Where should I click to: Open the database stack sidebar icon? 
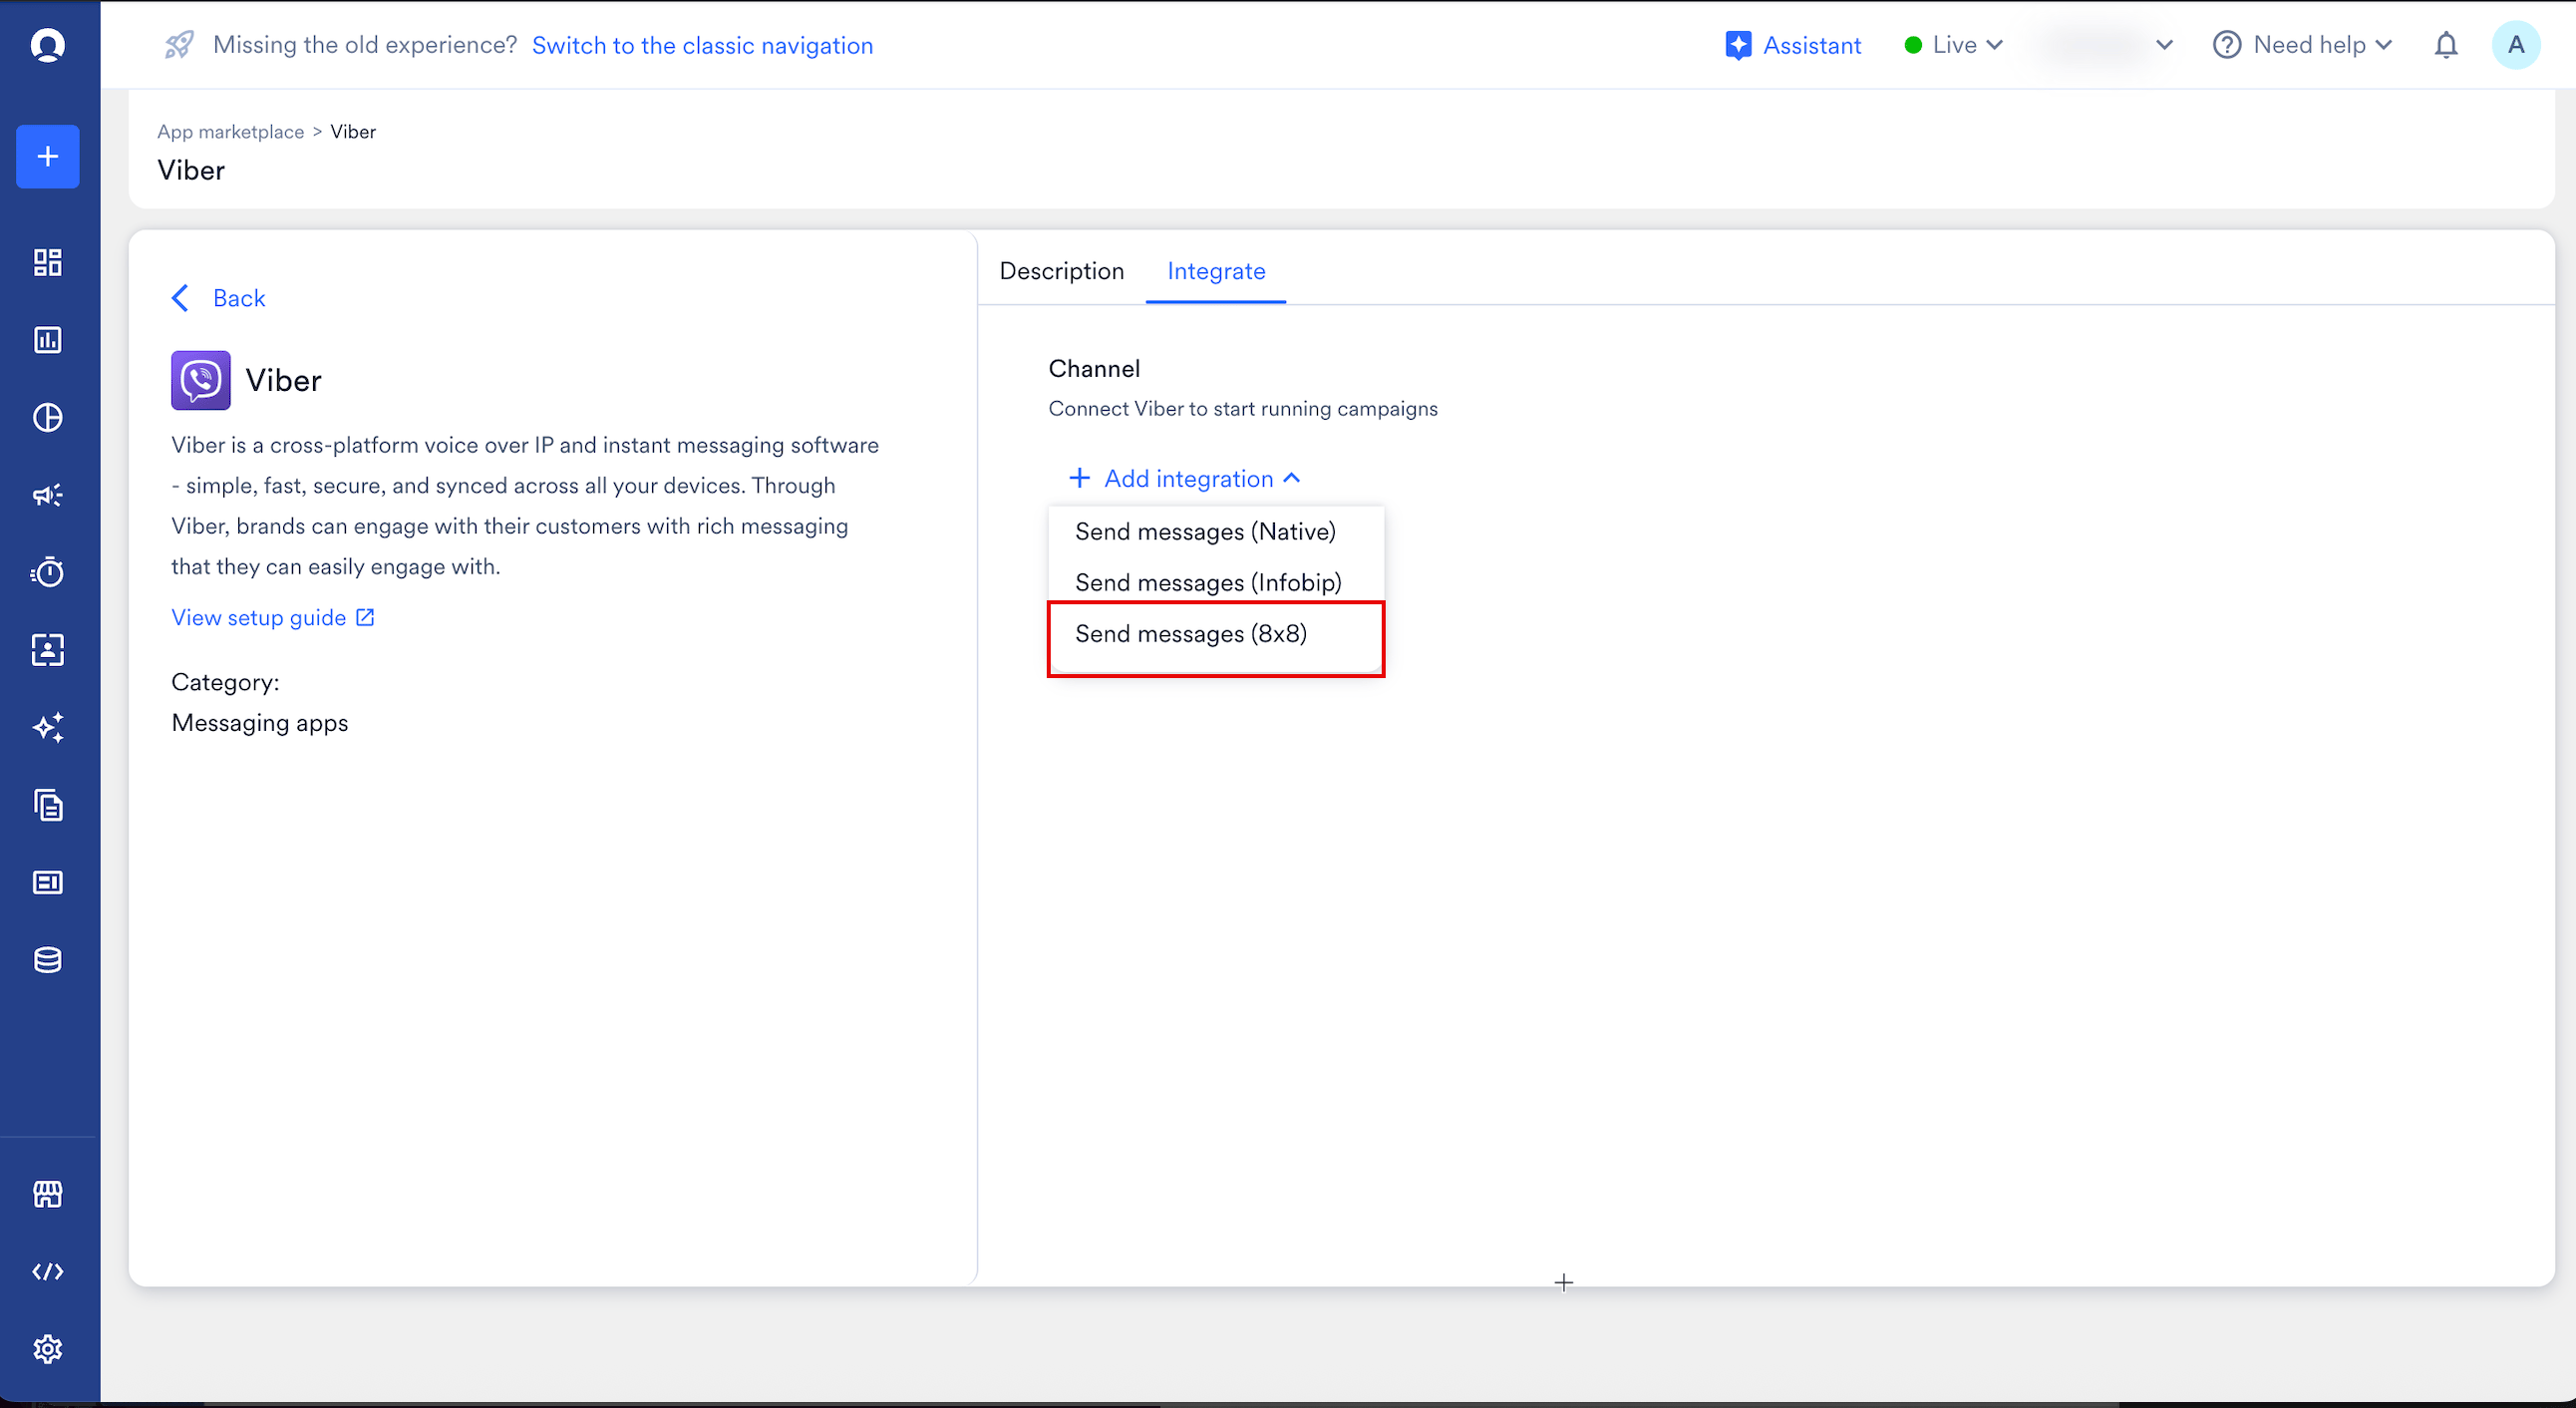click(48, 960)
